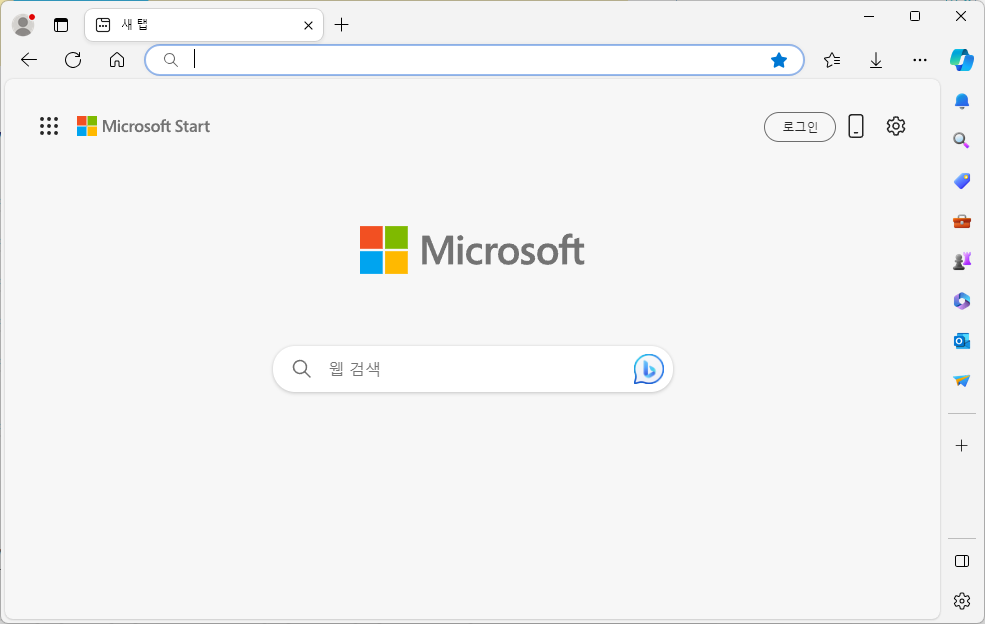Open Tools toolbox icon in sidebar
Screen dimensions: 985x624
[x=962, y=221]
